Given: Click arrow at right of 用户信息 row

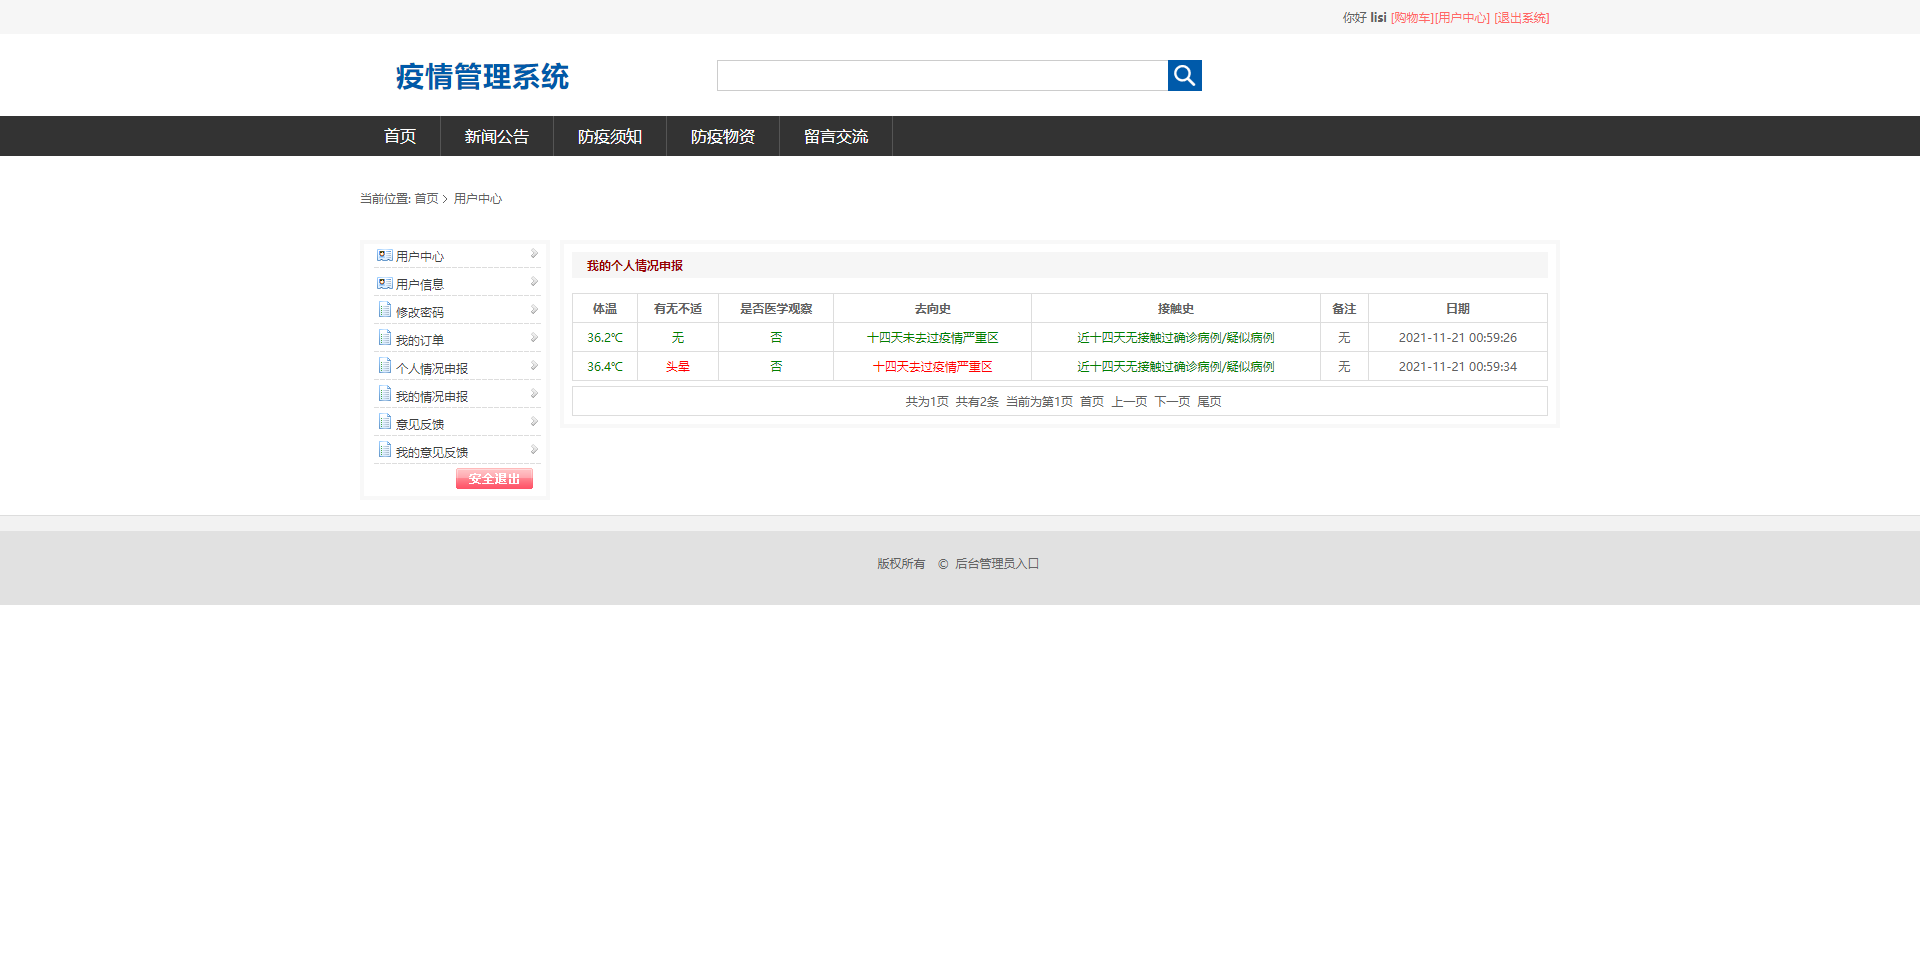Looking at the screenshot, I should pos(534,282).
